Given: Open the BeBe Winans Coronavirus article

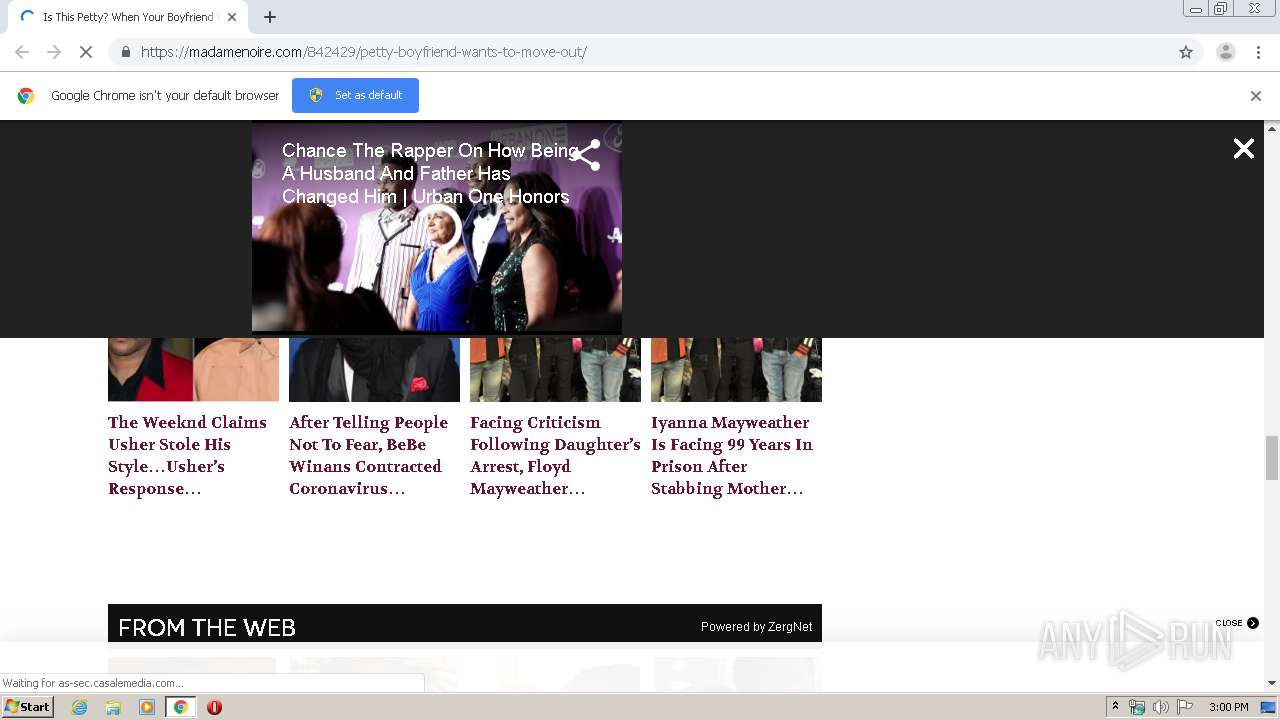Looking at the screenshot, I should click(369, 455).
